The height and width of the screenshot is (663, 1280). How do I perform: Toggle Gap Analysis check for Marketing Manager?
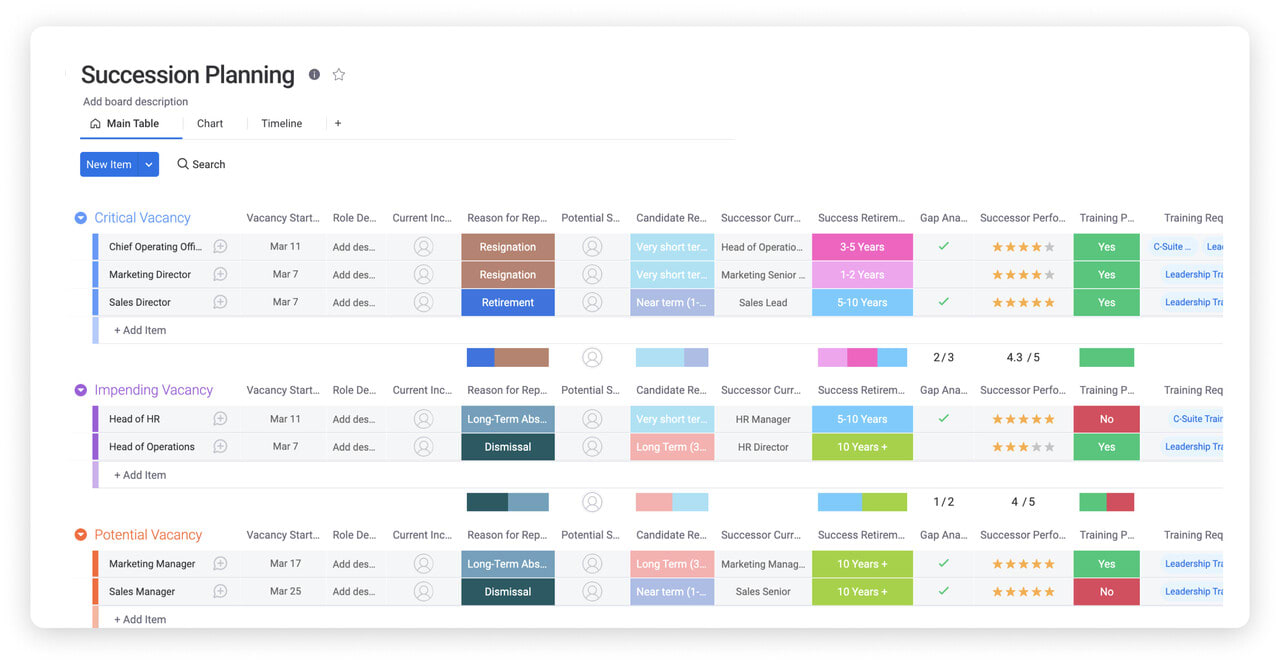943,563
